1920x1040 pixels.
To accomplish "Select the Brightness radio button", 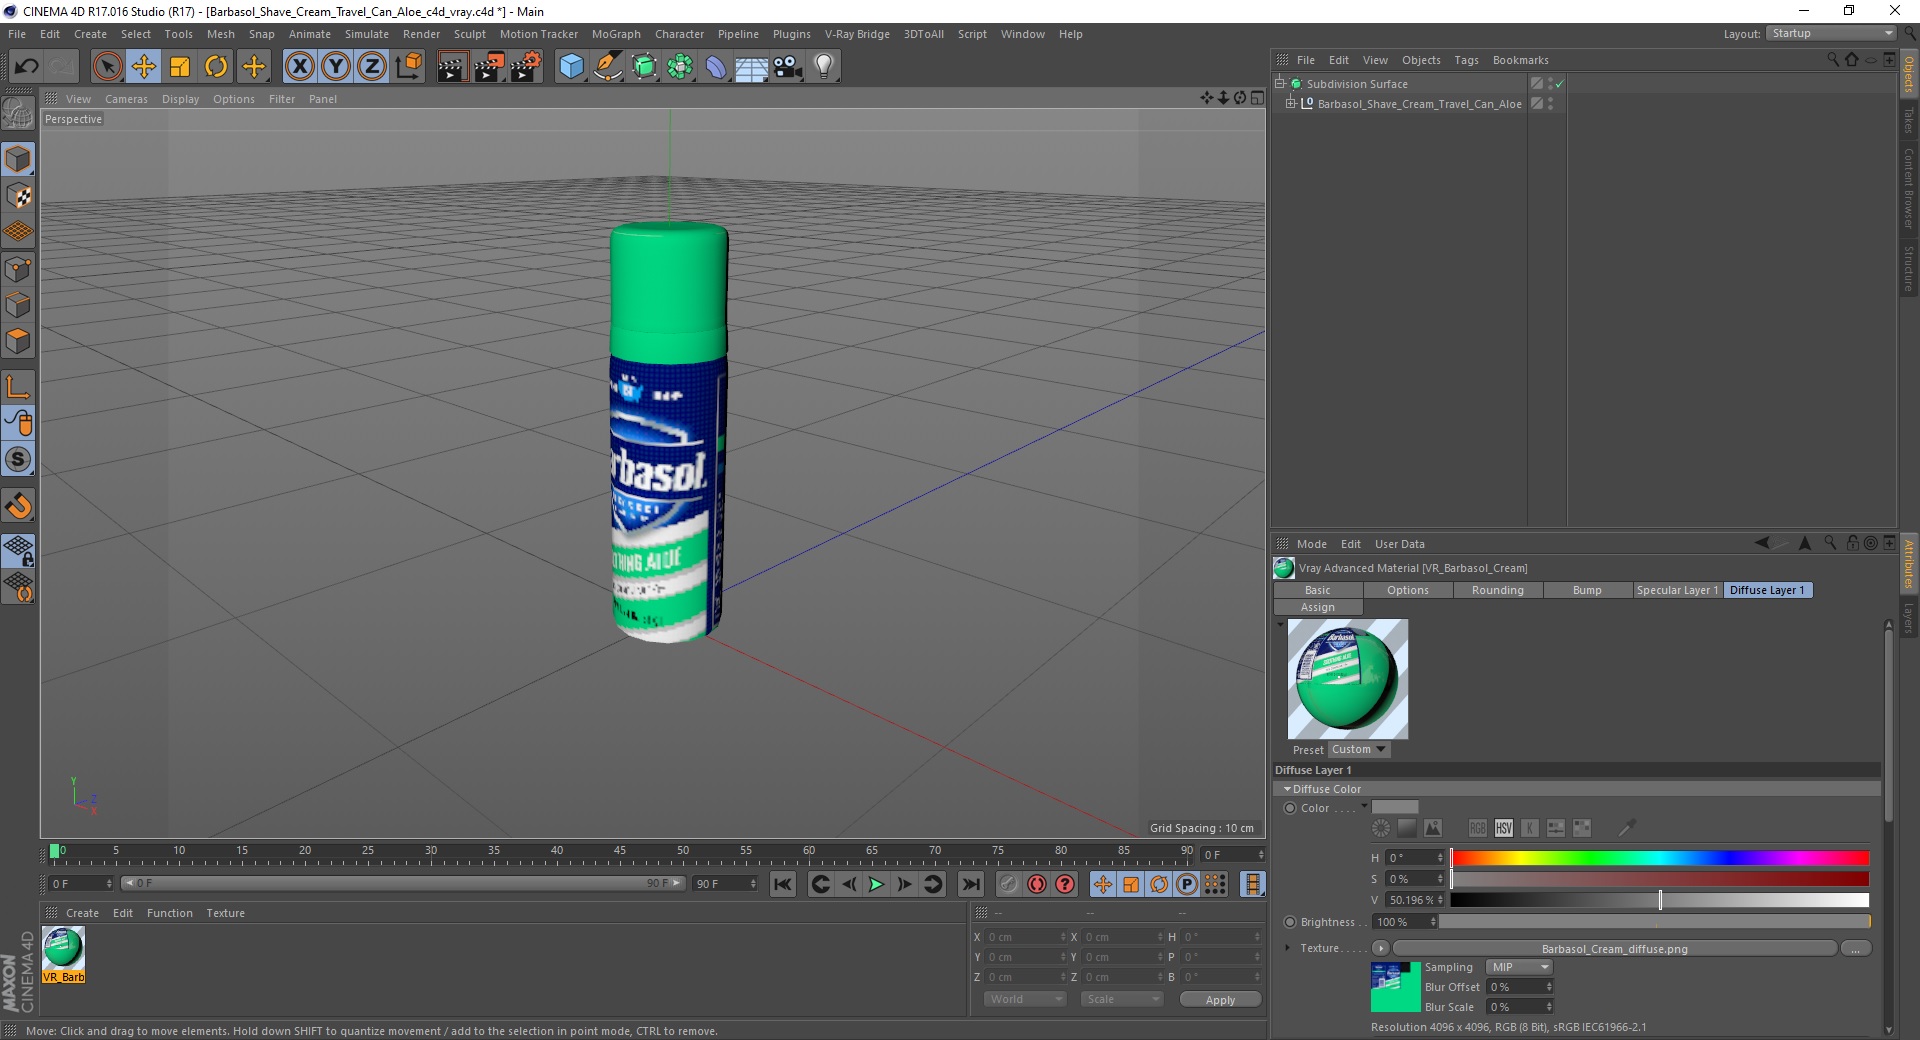I will [x=1290, y=922].
